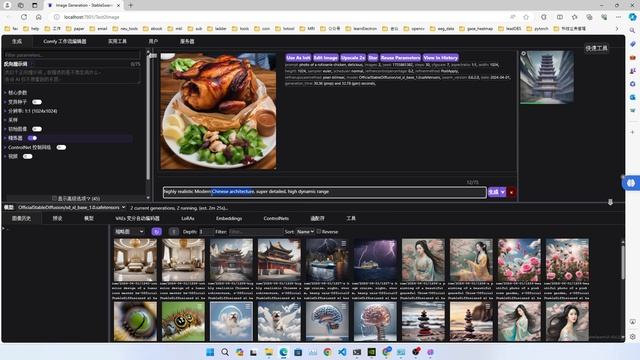Click the favorites star in address bar

(526, 17)
